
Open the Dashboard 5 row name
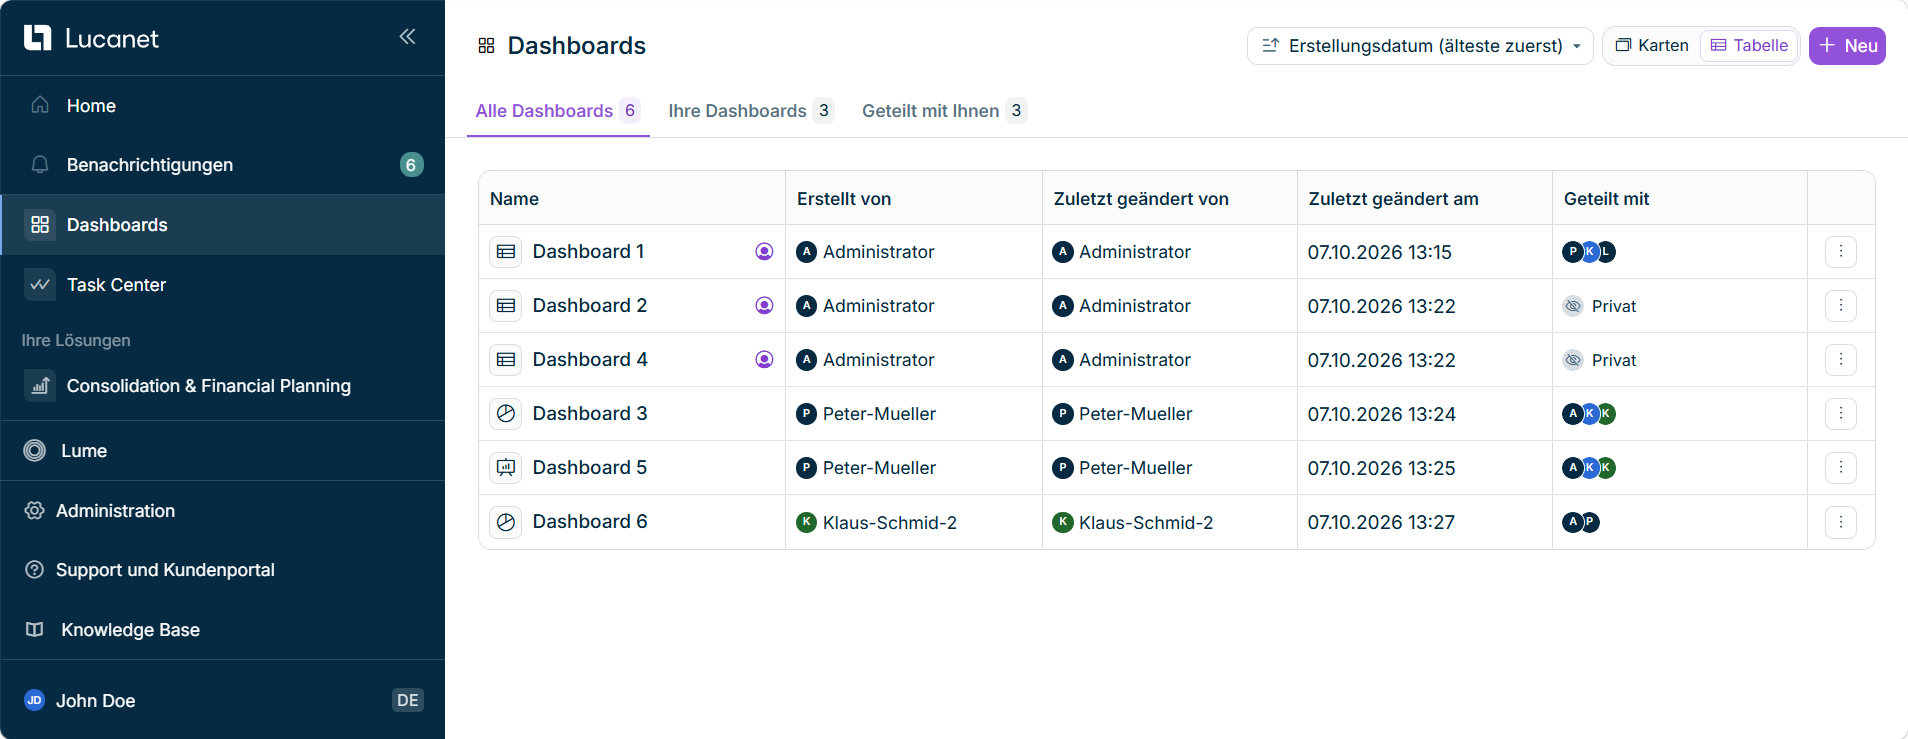click(x=590, y=468)
